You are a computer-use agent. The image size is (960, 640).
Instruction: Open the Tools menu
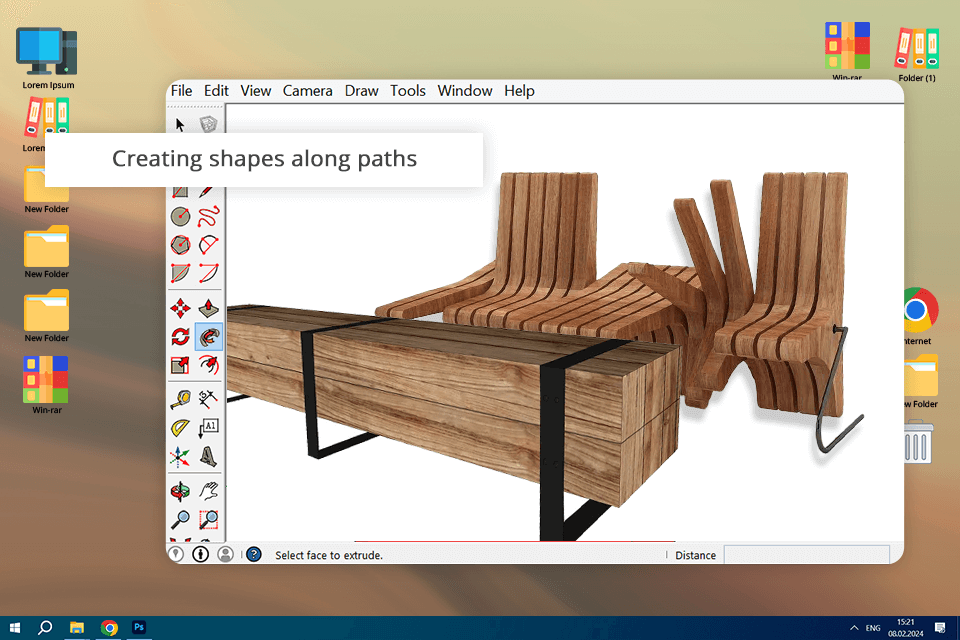tap(408, 91)
